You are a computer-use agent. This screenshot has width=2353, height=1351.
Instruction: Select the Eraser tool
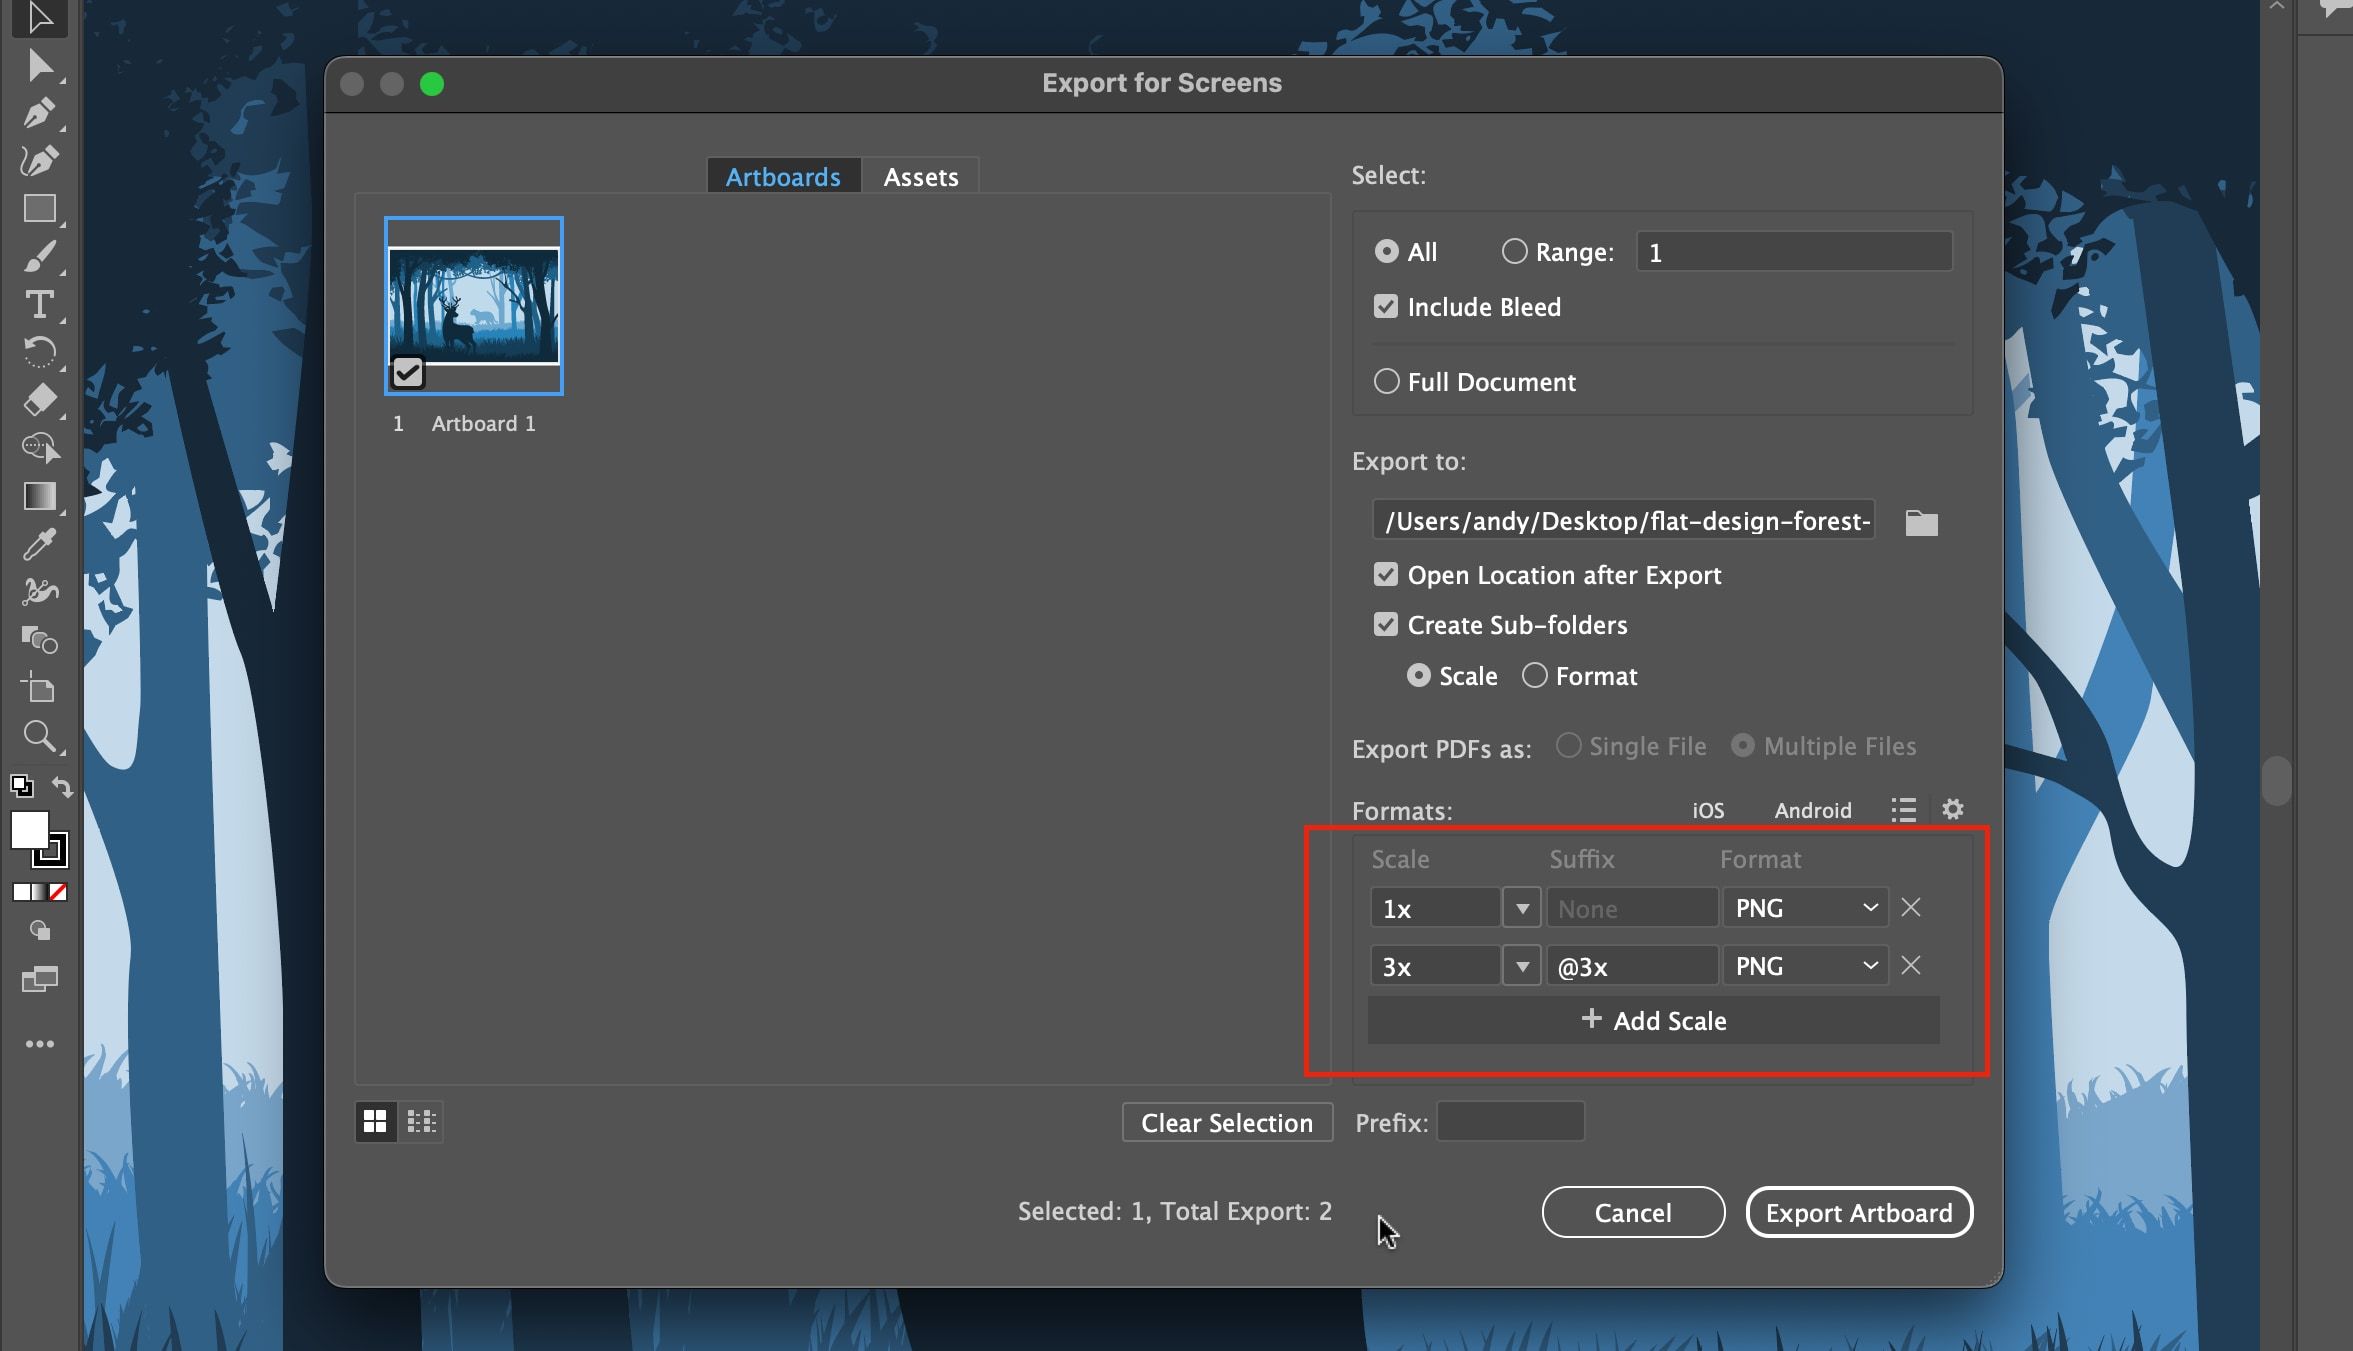click(39, 400)
